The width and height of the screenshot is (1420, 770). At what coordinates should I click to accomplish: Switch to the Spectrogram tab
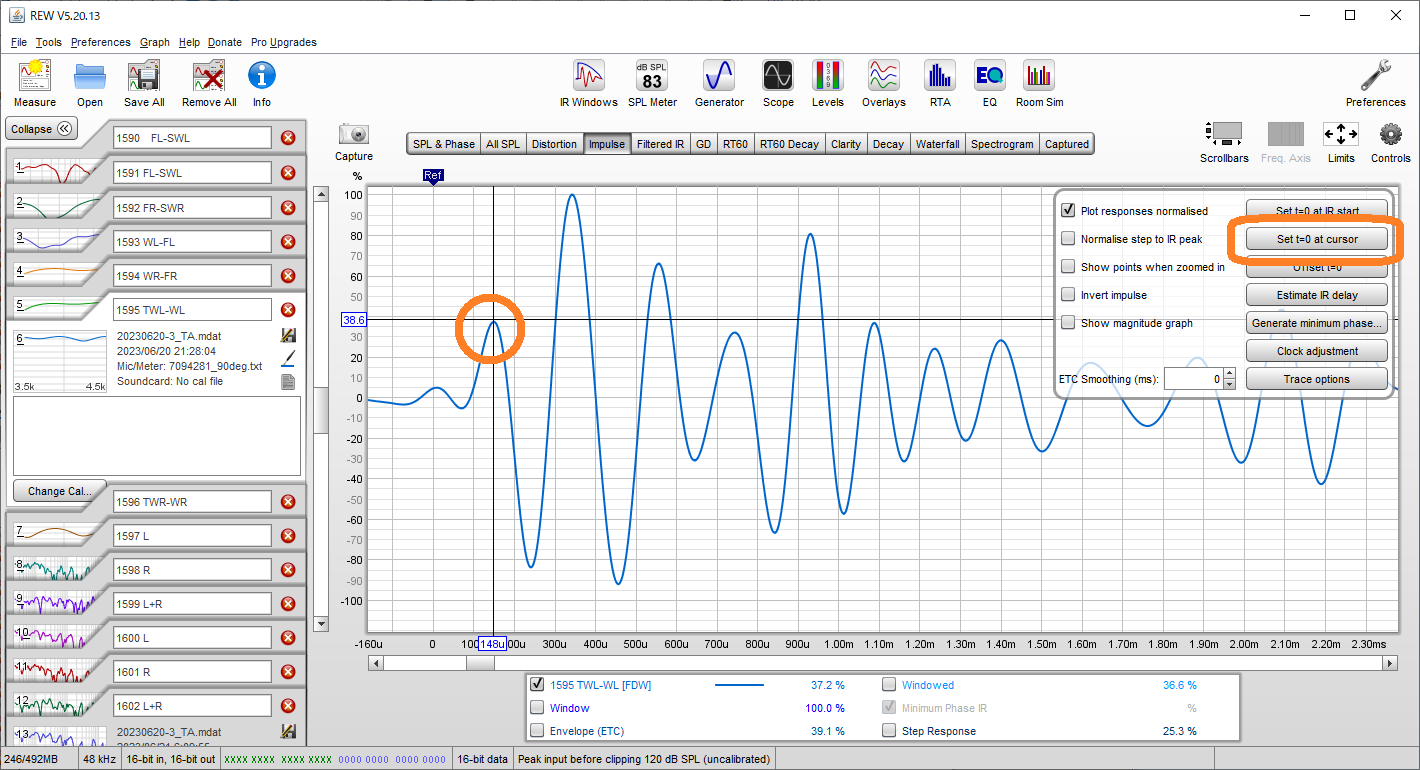1002,144
